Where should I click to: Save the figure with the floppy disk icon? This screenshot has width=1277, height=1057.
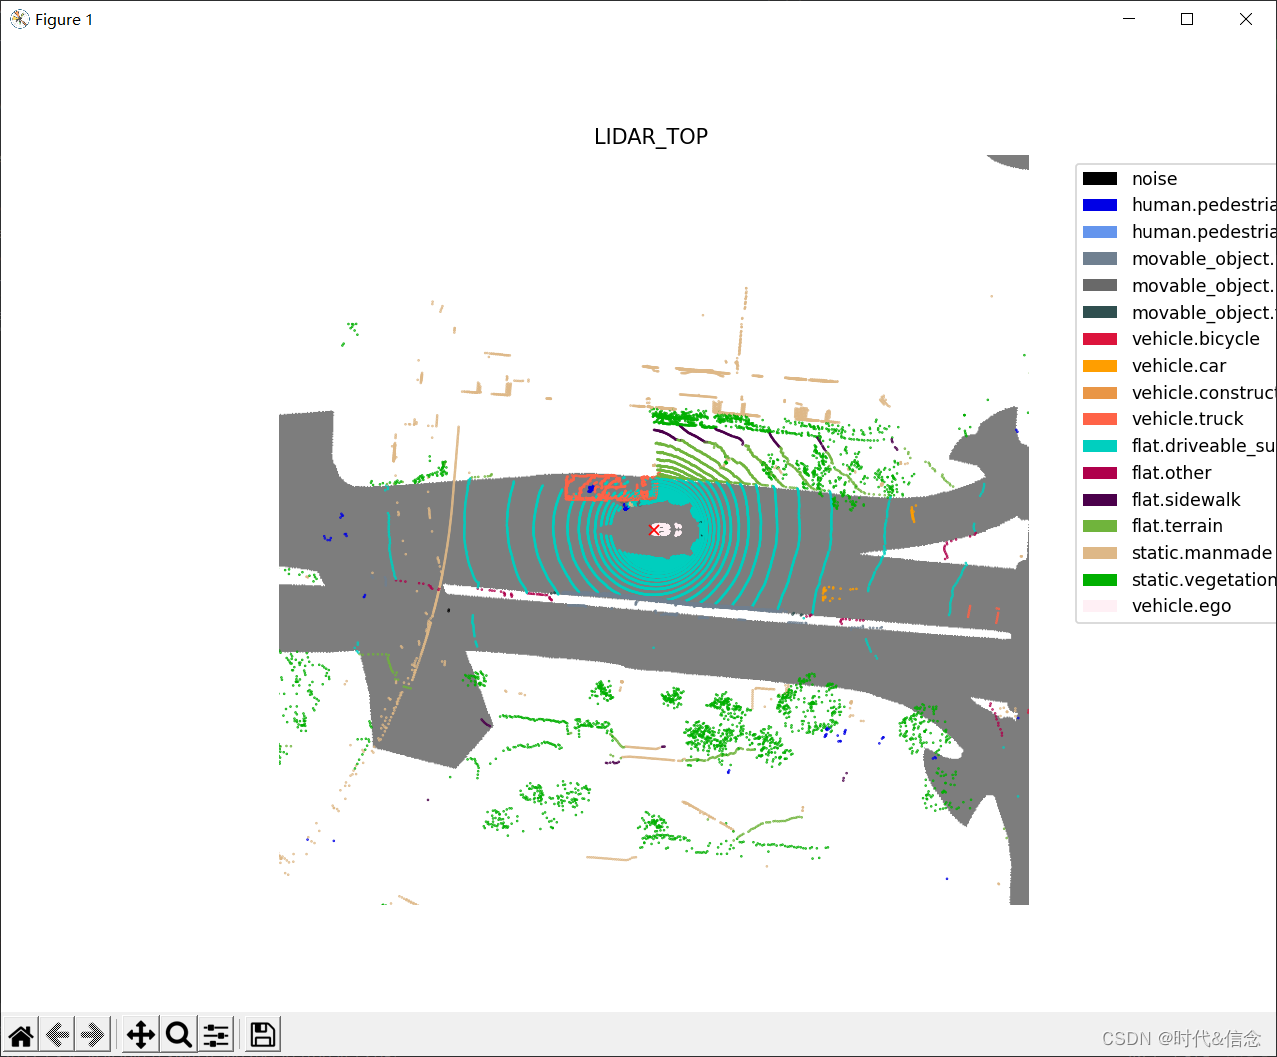263,1035
